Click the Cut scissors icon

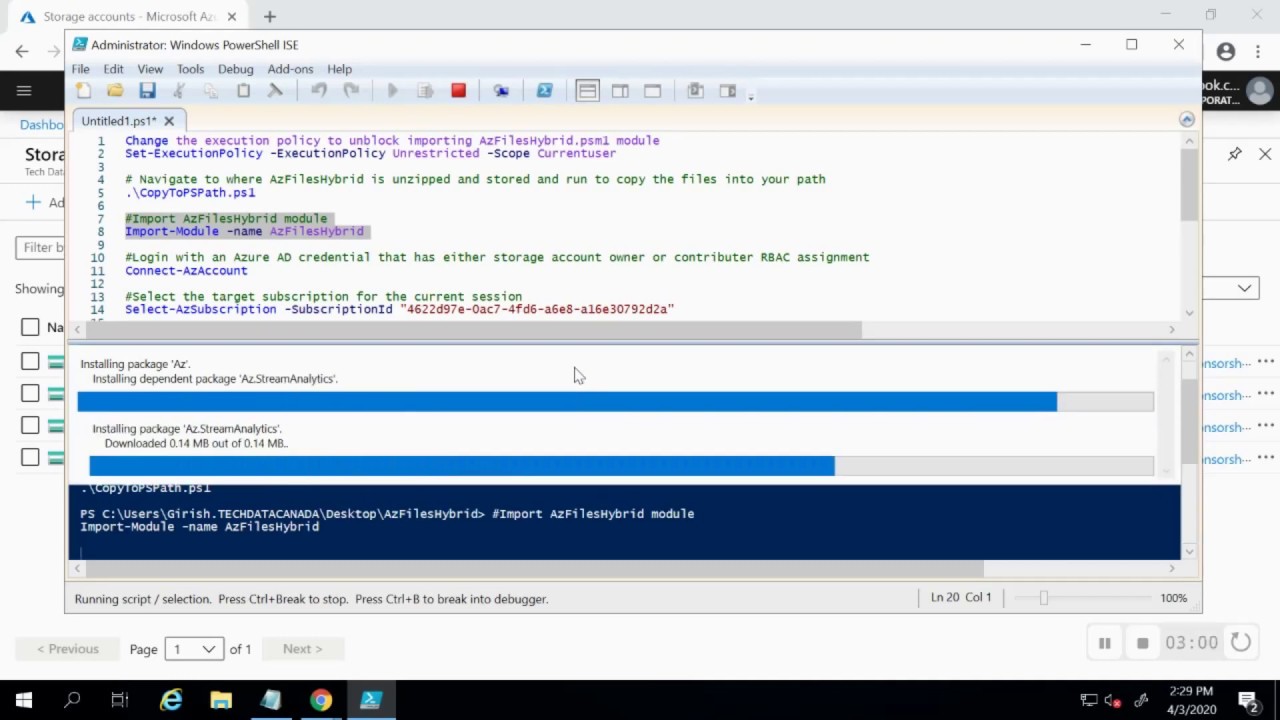179,91
